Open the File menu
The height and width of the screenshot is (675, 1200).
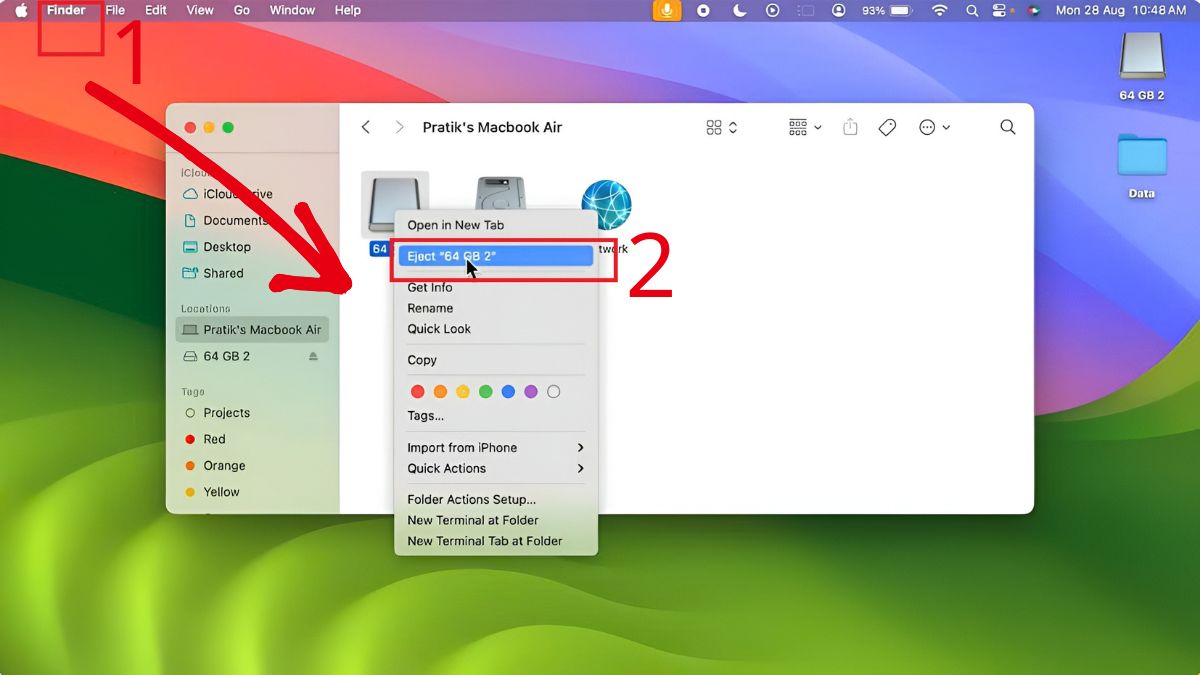(115, 10)
